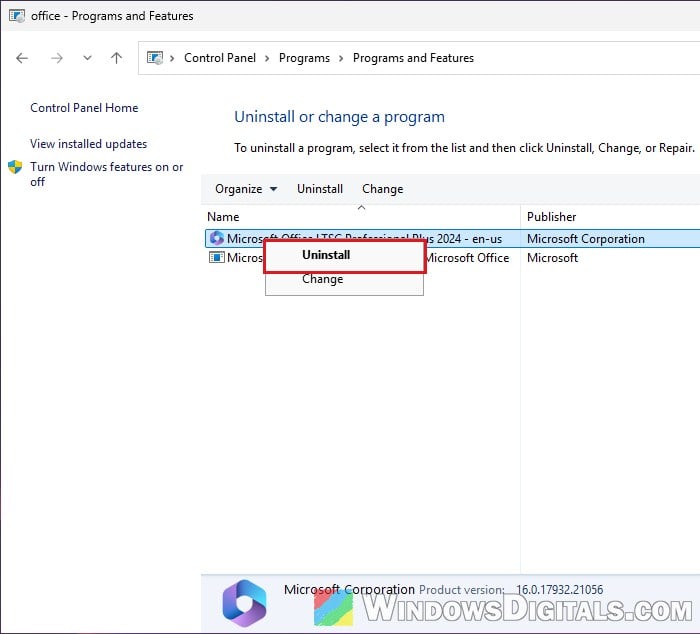Select Programs breadcrumb

pyautogui.click(x=304, y=58)
